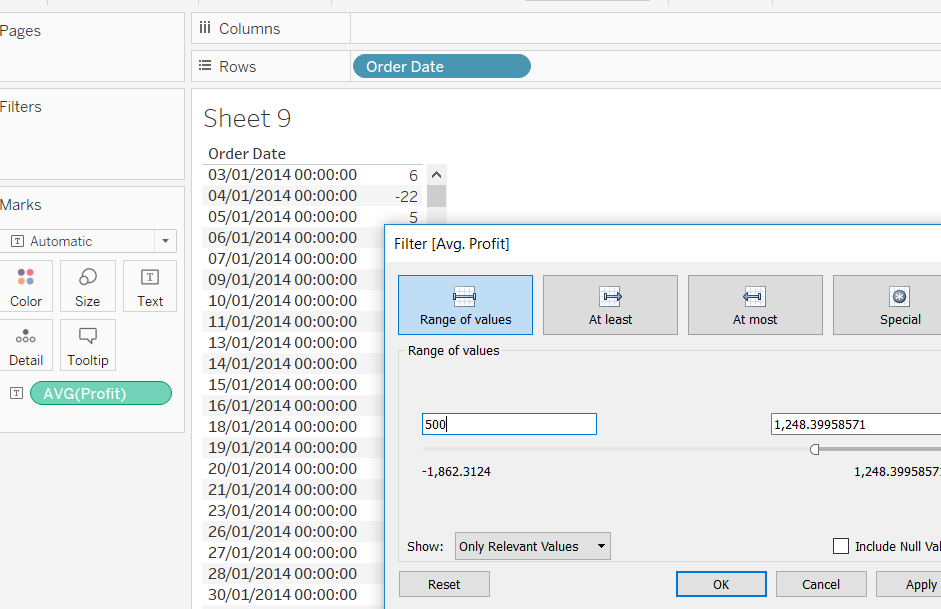The height and width of the screenshot is (609, 941).
Task: Switch the filter to At most mode
Action: [755, 305]
